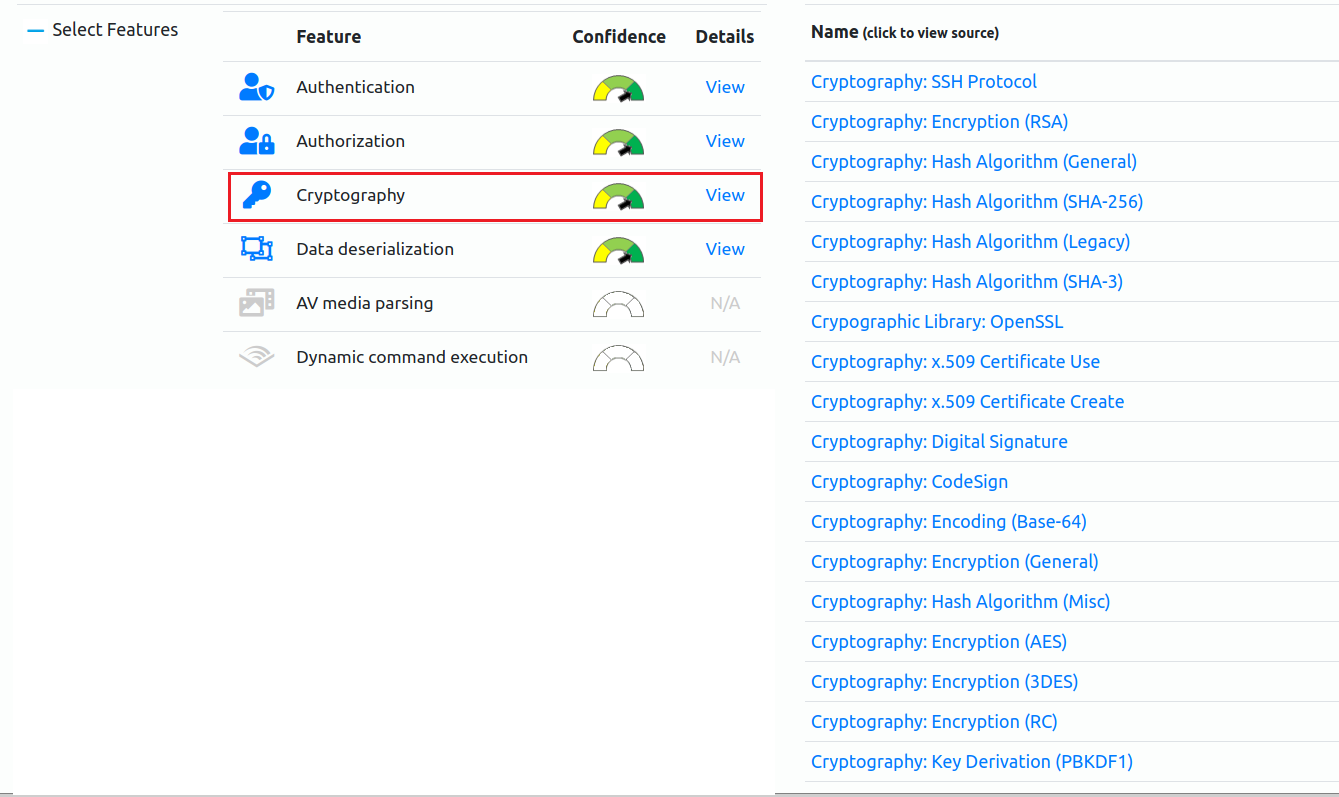Open Cryptography: Key Derivation (PBKDF1)
Screen dimensions: 1339x797
click(972, 762)
